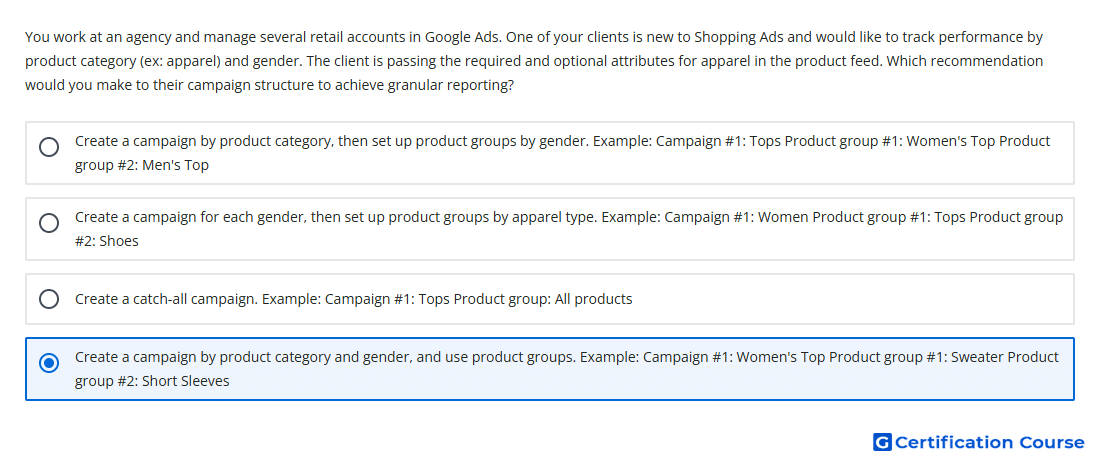Click the question paragraph about Shopping Ads
Viewport: 1100px width, 461px height.
tap(534, 61)
